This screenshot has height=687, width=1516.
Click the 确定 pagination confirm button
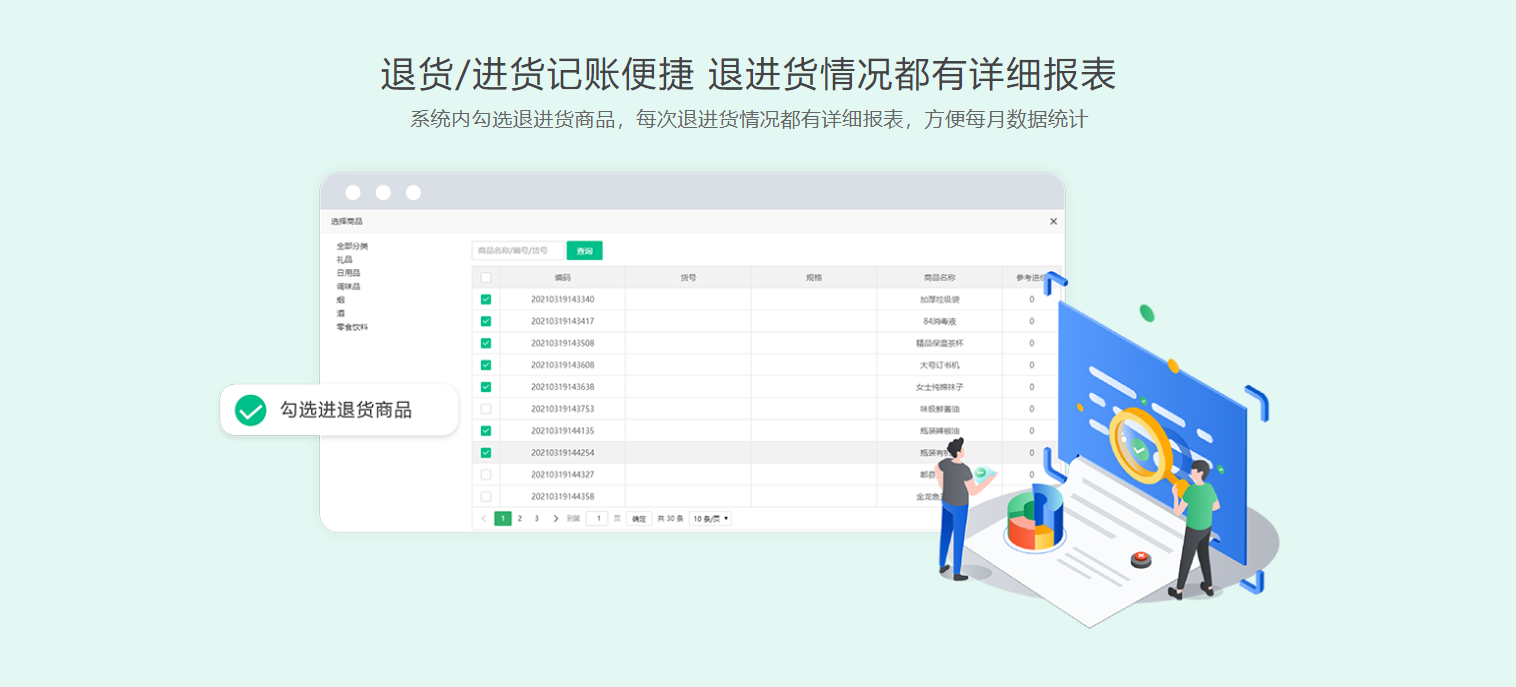pyautogui.click(x=639, y=518)
